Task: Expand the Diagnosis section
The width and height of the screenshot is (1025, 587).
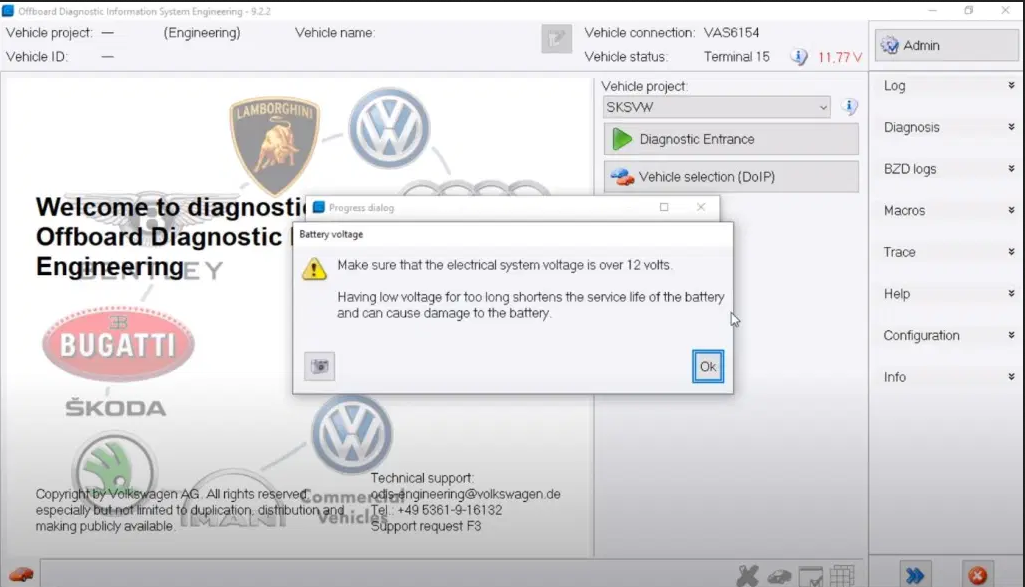Action: tap(947, 127)
